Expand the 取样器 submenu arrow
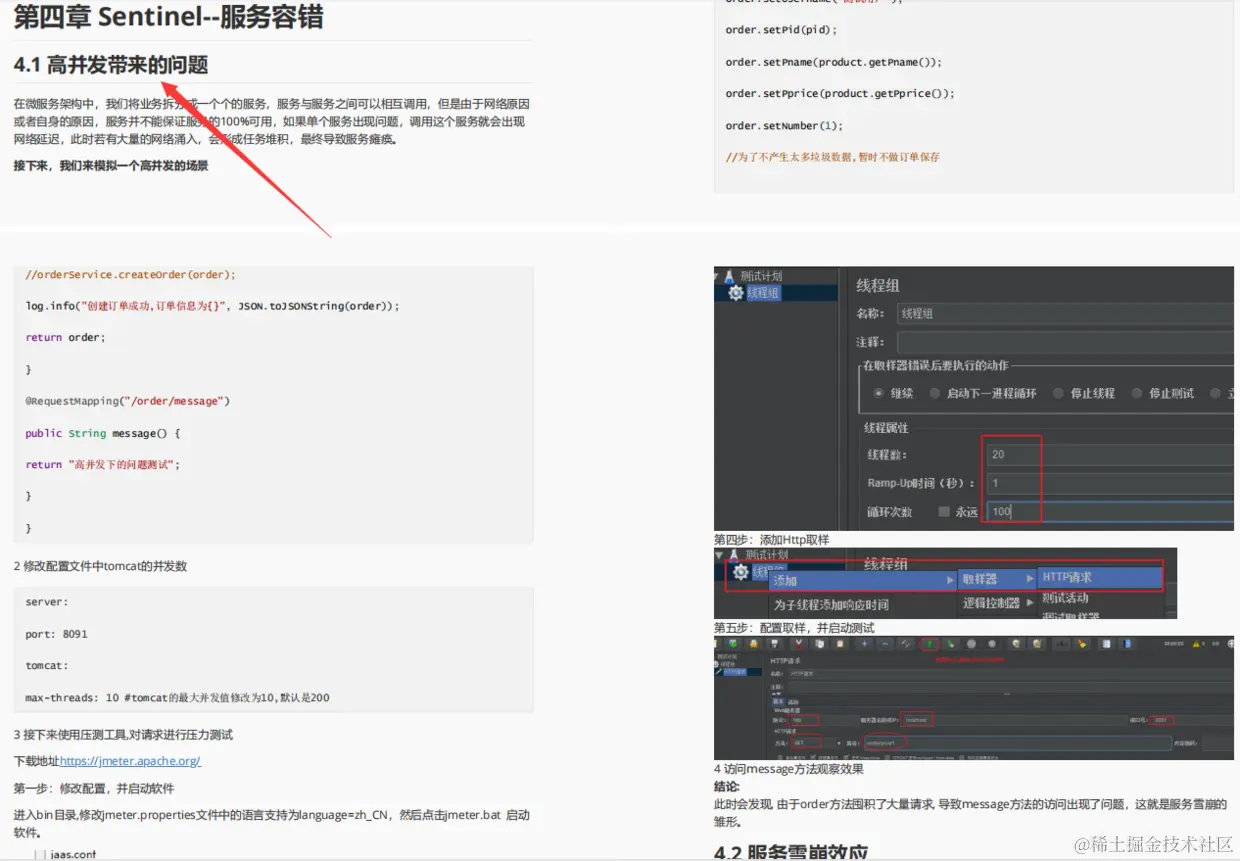1240x861 pixels. (x=1030, y=578)
